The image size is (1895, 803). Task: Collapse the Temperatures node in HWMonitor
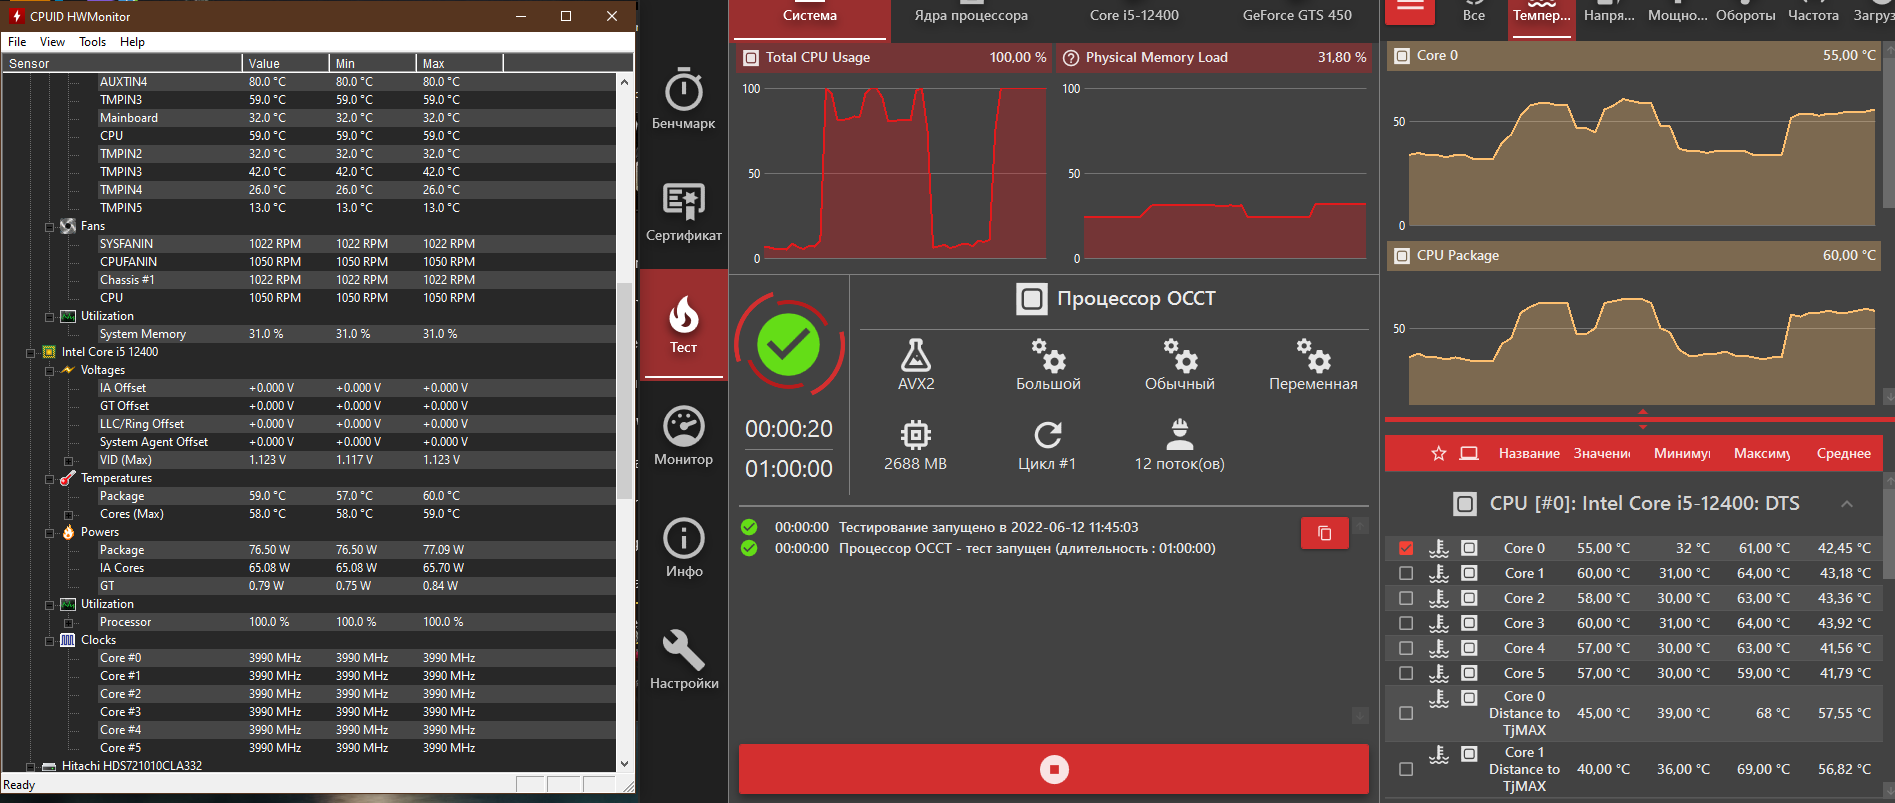[x=50, y=479]
